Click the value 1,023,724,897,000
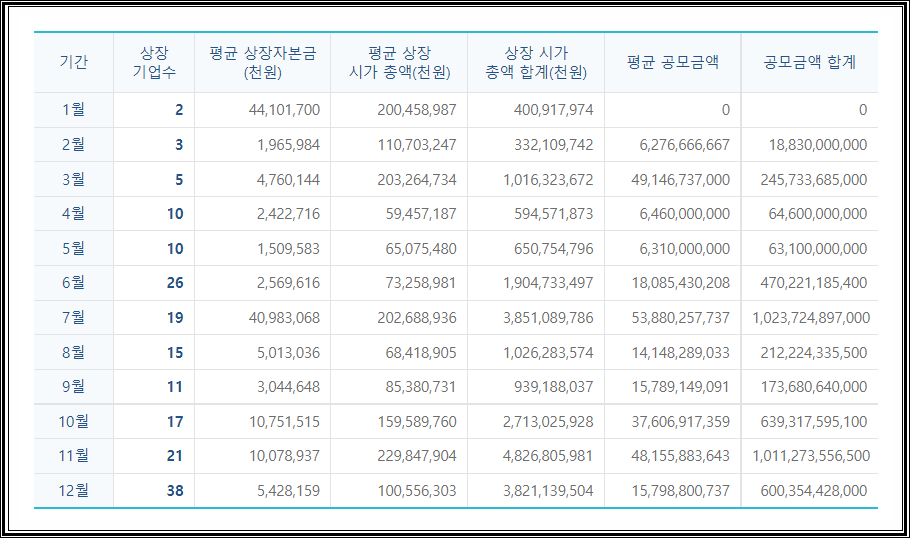The width and height of the screenshot is (910, 538). pos(811,317)
